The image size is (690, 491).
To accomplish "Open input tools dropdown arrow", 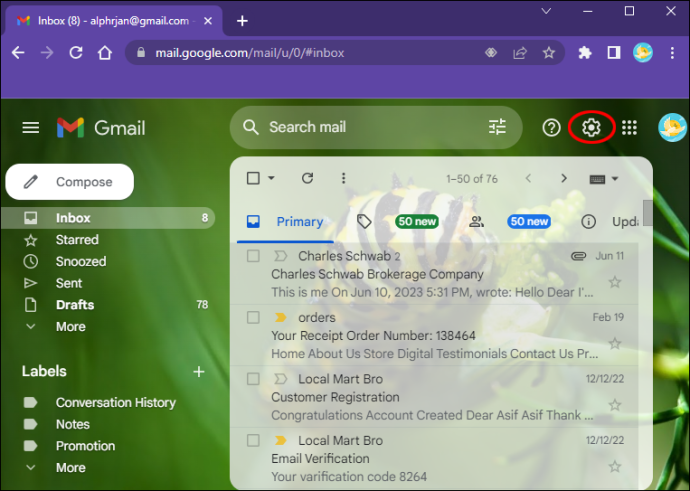I will [x=615, y=179].
